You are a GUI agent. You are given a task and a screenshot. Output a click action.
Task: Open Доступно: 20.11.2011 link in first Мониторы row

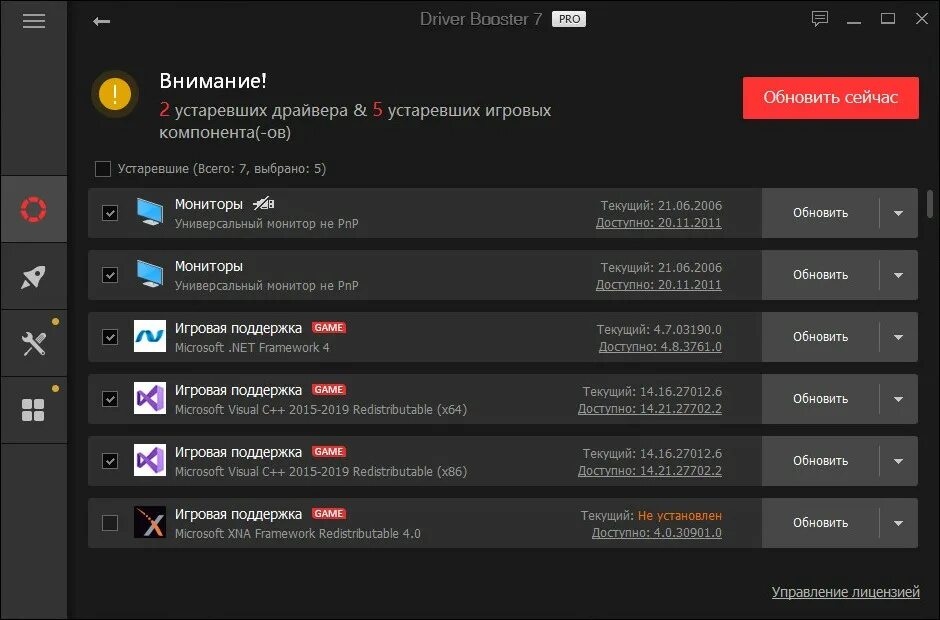(x=658, y=222)
